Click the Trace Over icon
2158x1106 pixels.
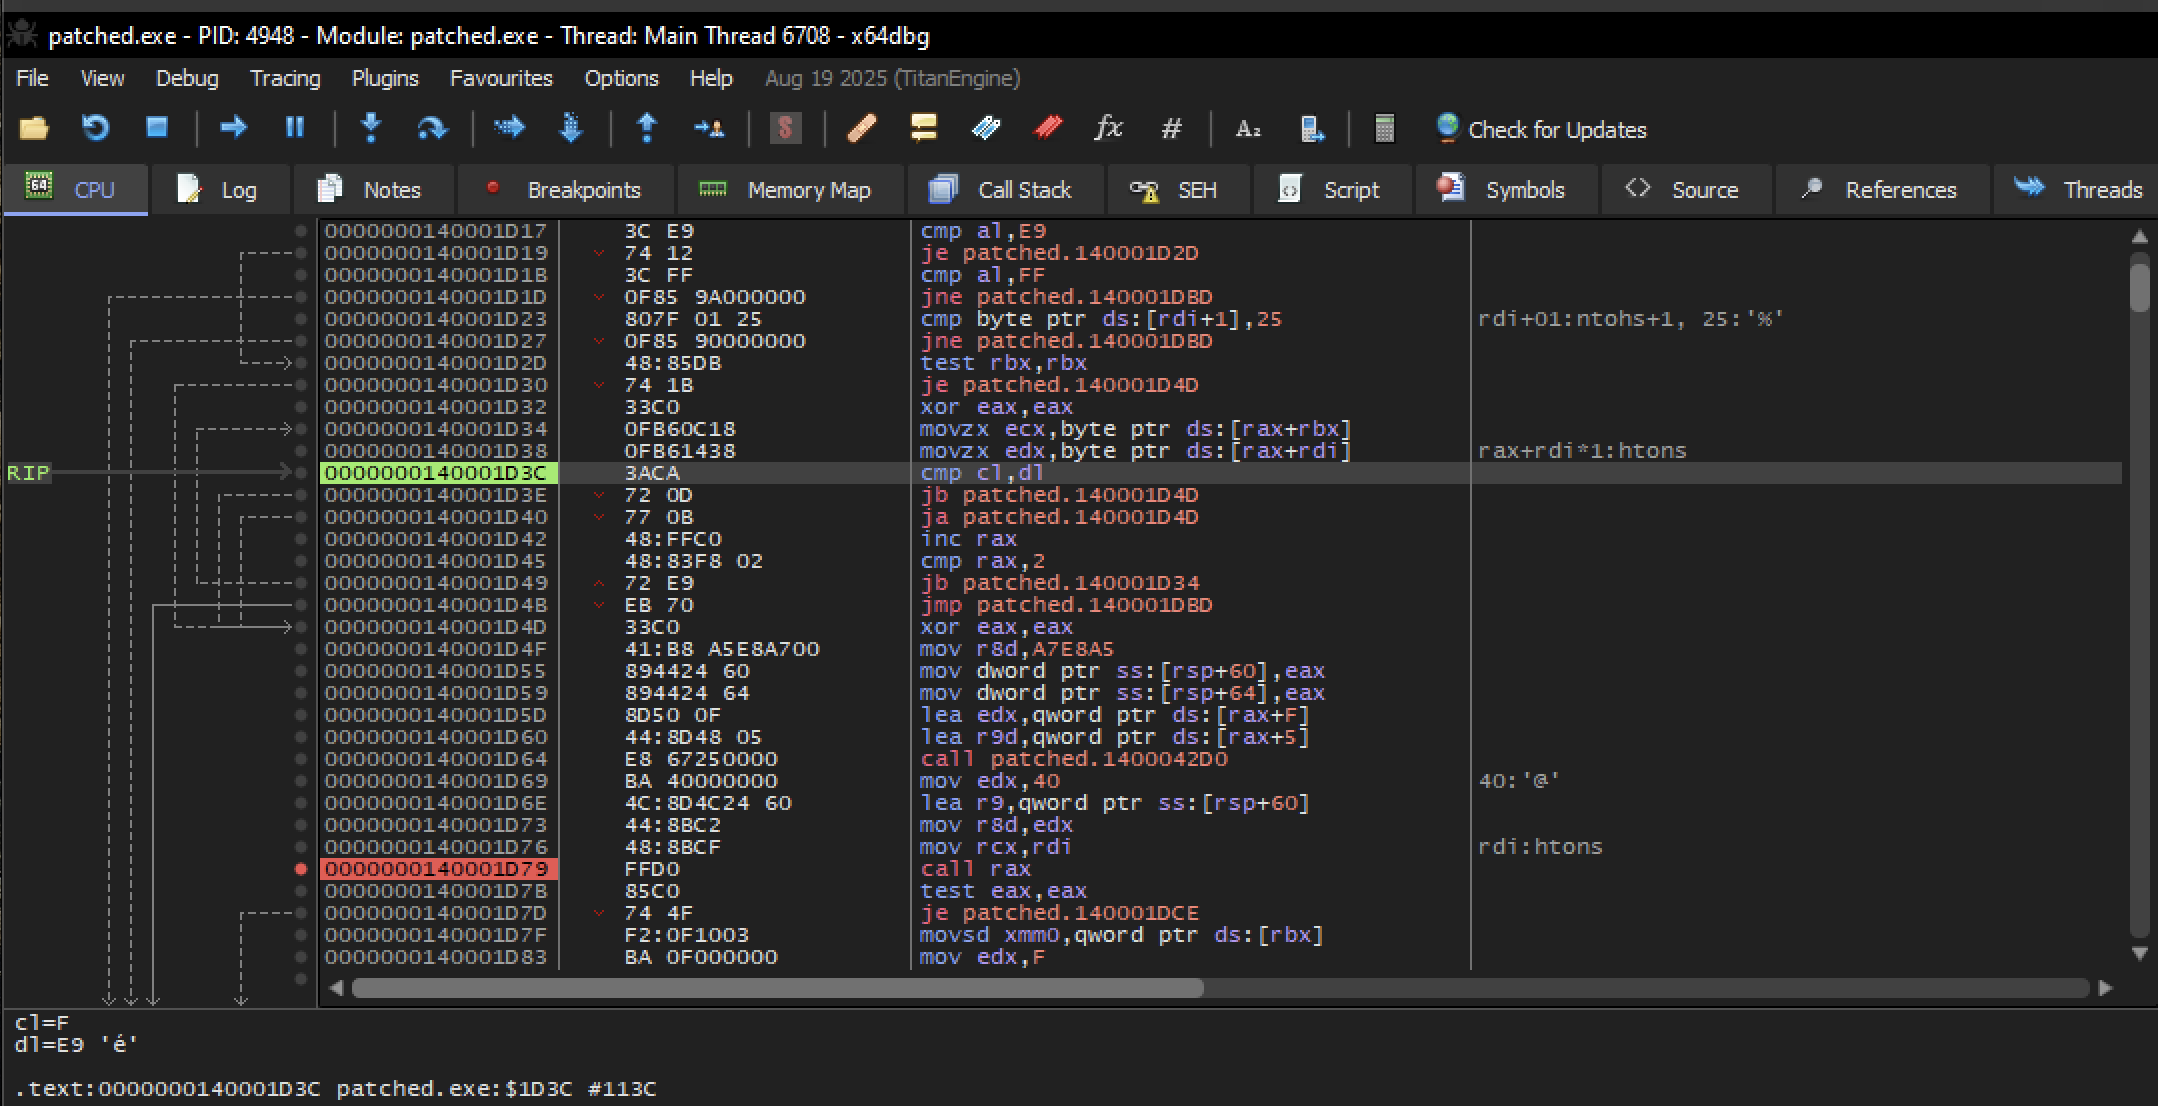tap(571, 128)
